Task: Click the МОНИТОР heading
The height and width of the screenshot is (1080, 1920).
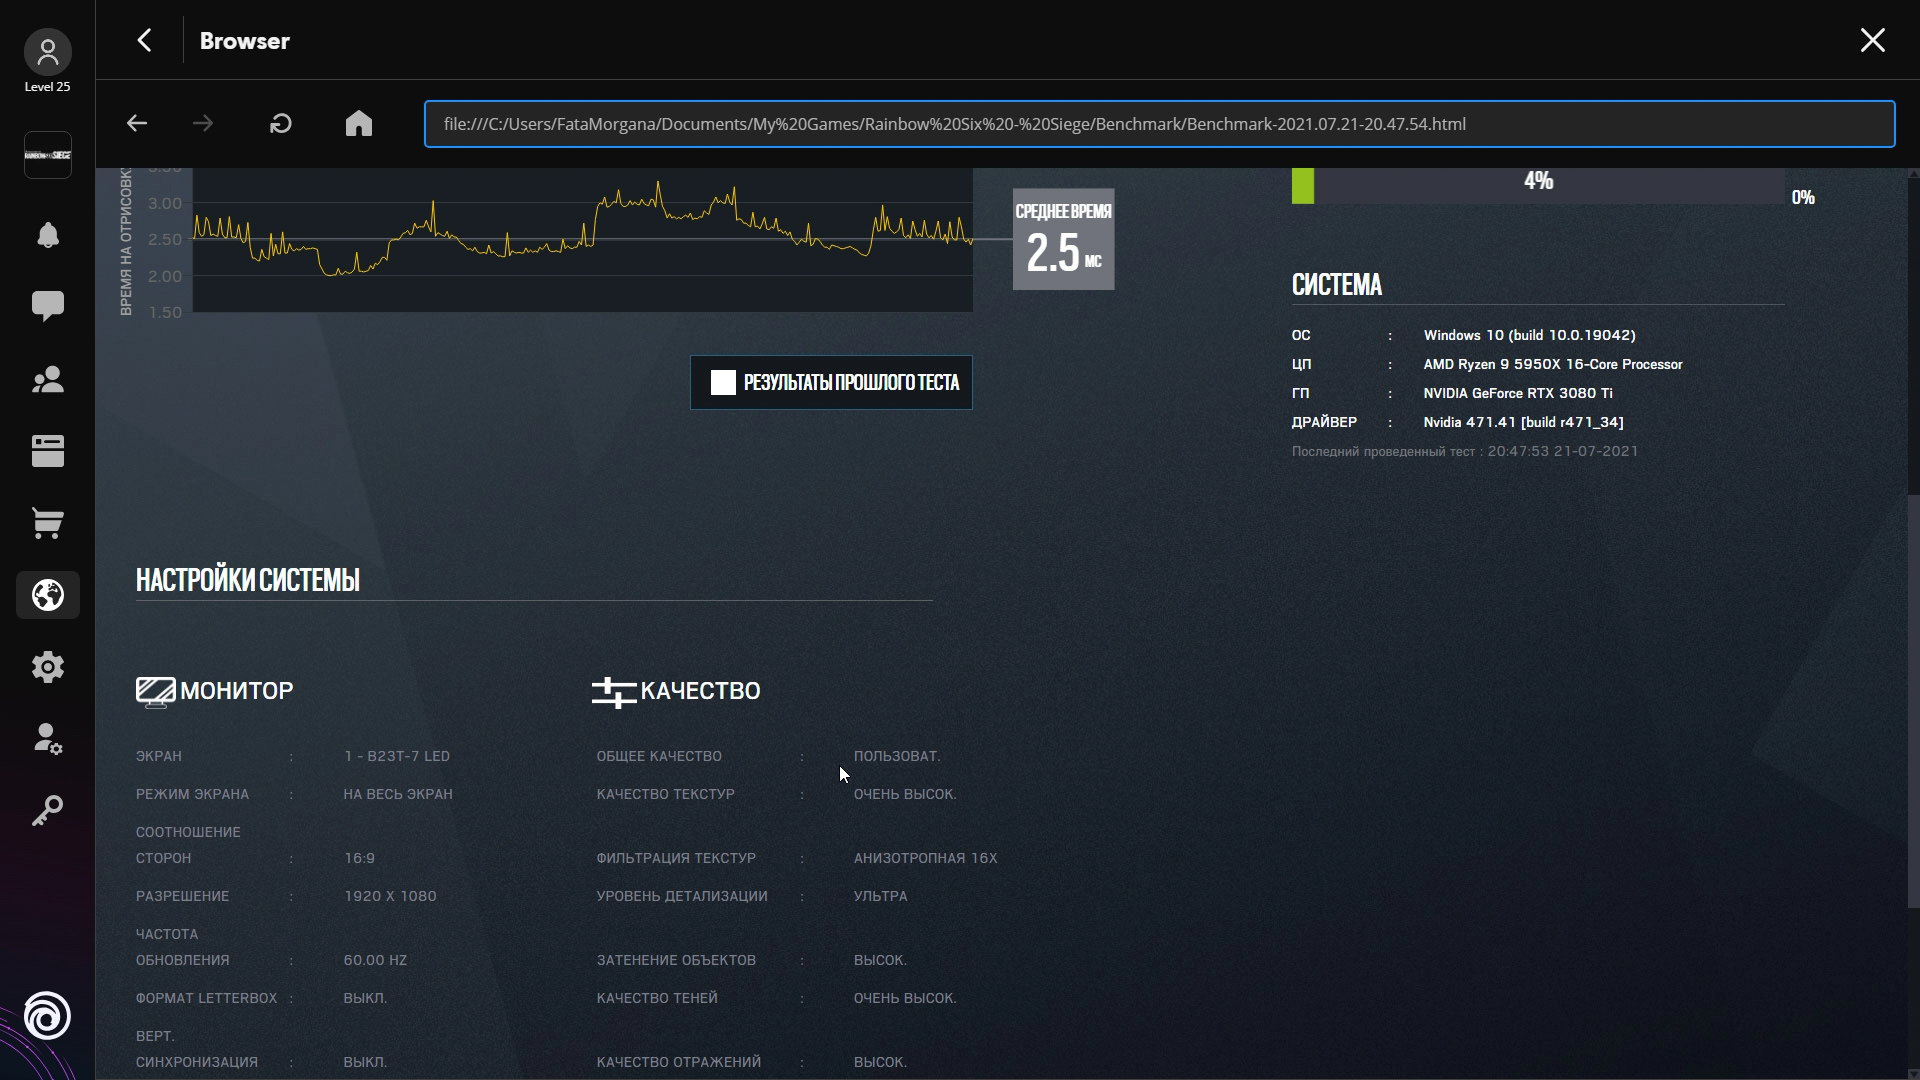Action: point(237,691)
